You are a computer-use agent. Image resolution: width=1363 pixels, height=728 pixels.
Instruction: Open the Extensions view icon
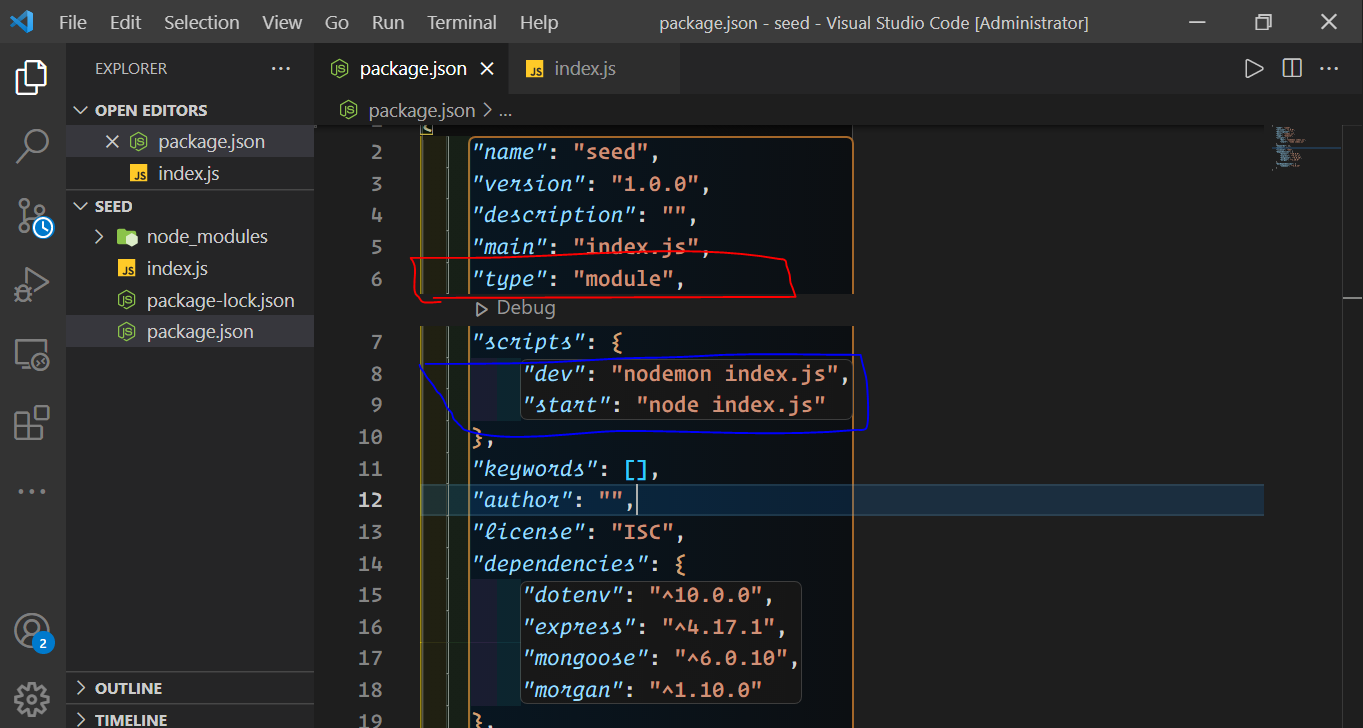click(x=32, y=423)
